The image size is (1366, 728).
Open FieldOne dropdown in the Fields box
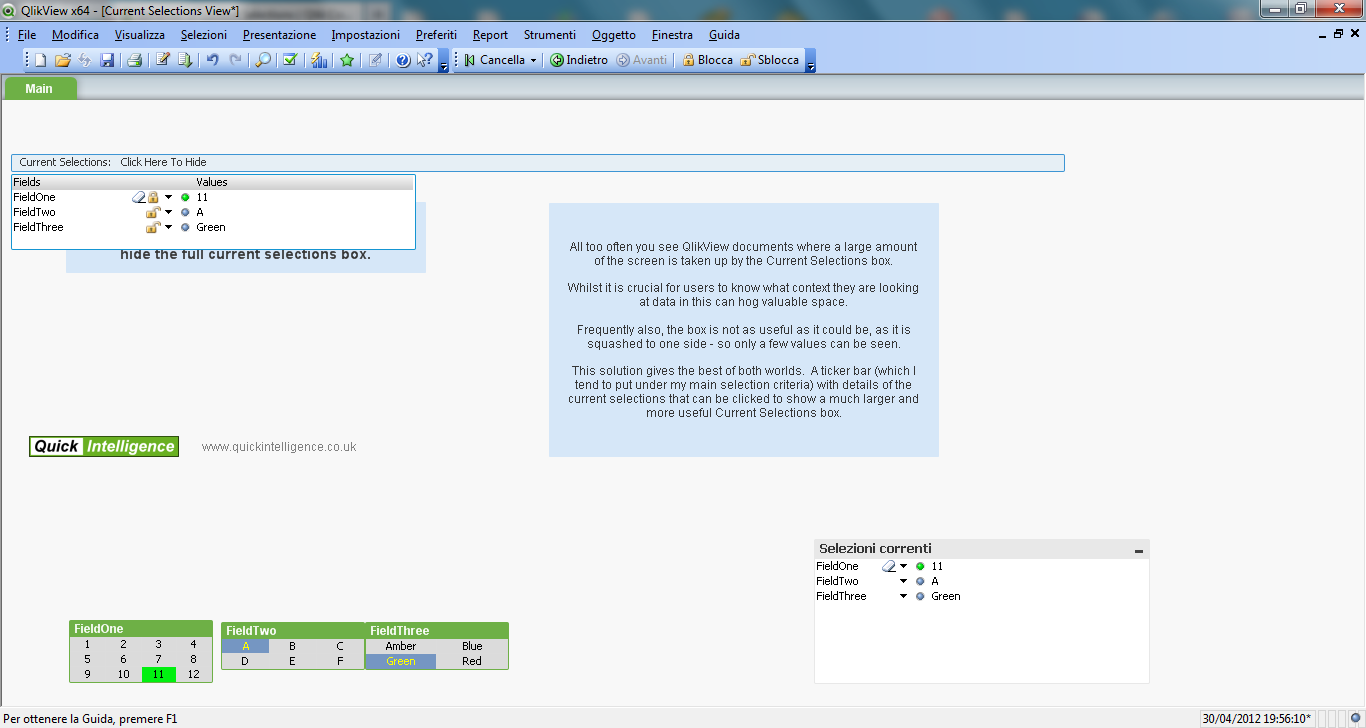(x=169, y=197)
